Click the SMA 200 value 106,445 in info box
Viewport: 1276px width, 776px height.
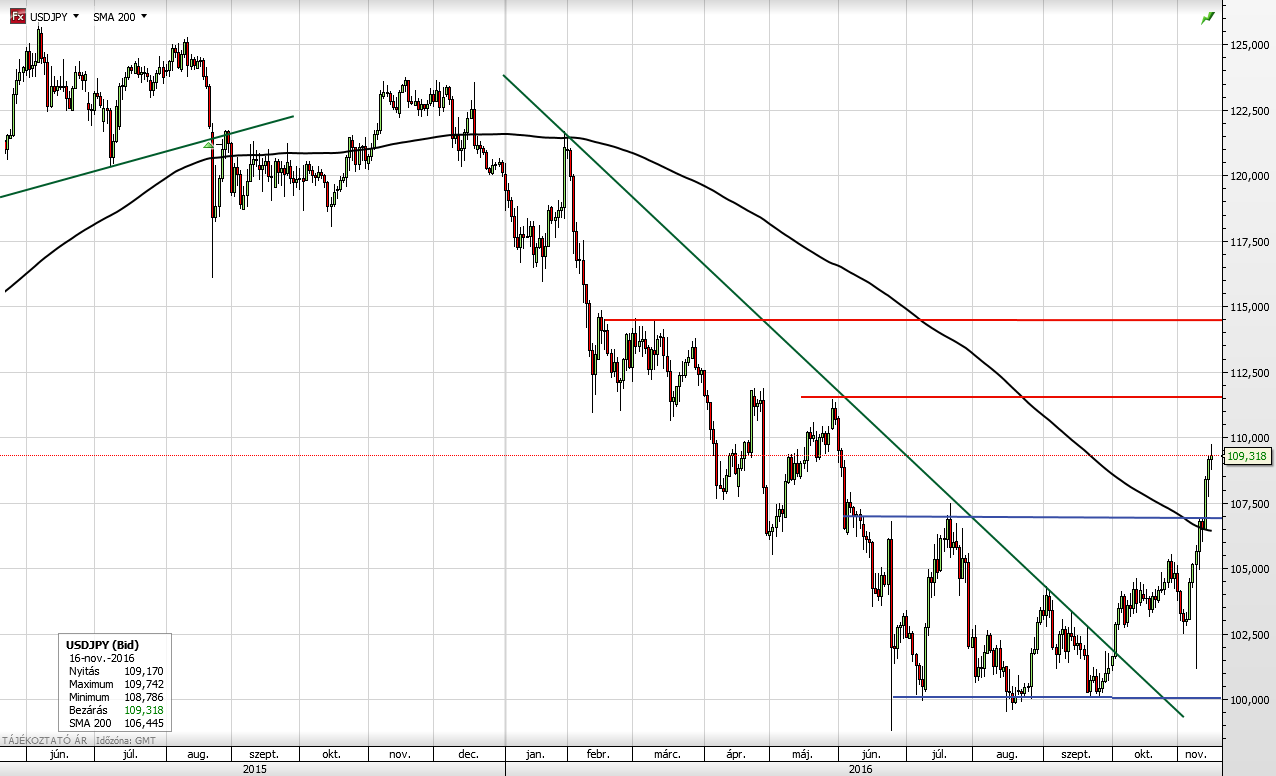click(x=144, y=723)
